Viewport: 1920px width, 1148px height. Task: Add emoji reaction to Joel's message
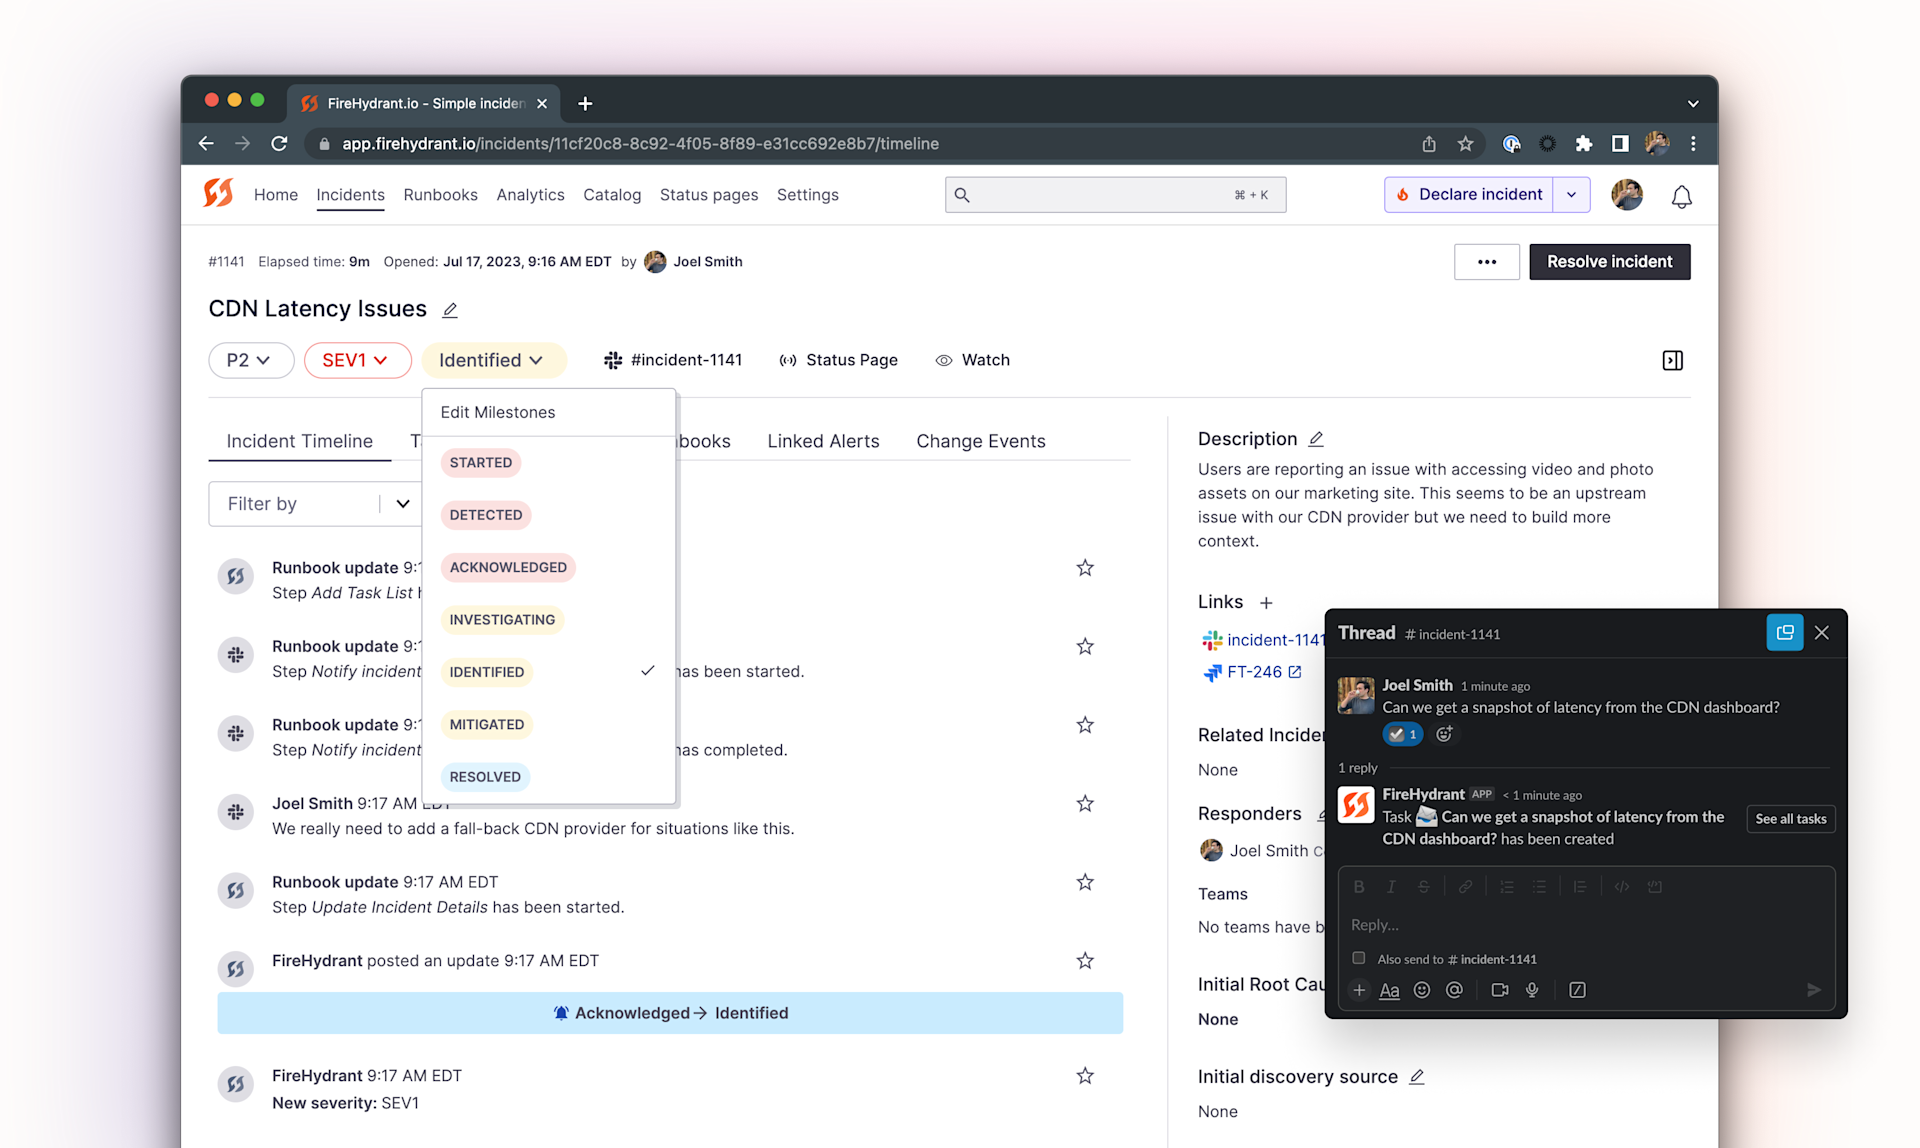[x=1444, y=734]
